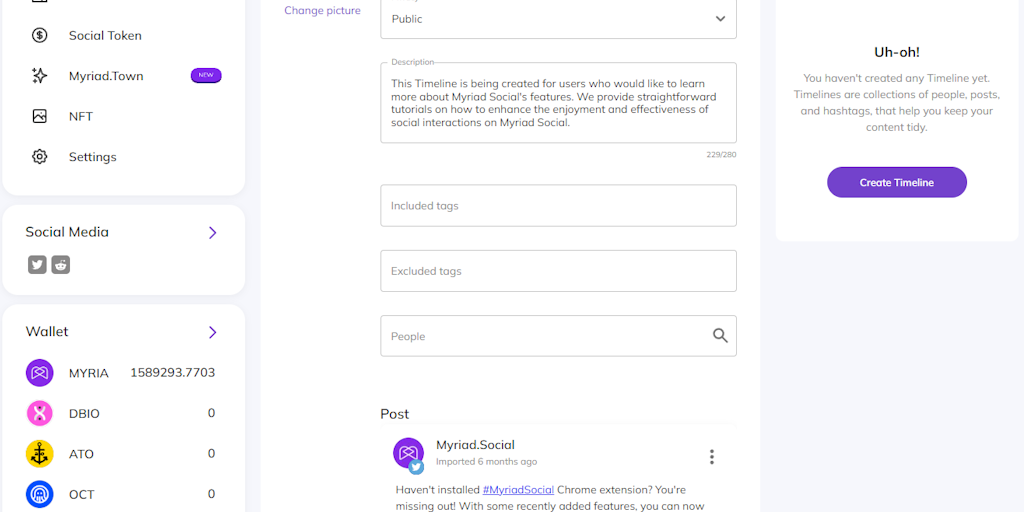Click the OCT token icon
Screen dimensions: 1024x512
click(39, 494)
